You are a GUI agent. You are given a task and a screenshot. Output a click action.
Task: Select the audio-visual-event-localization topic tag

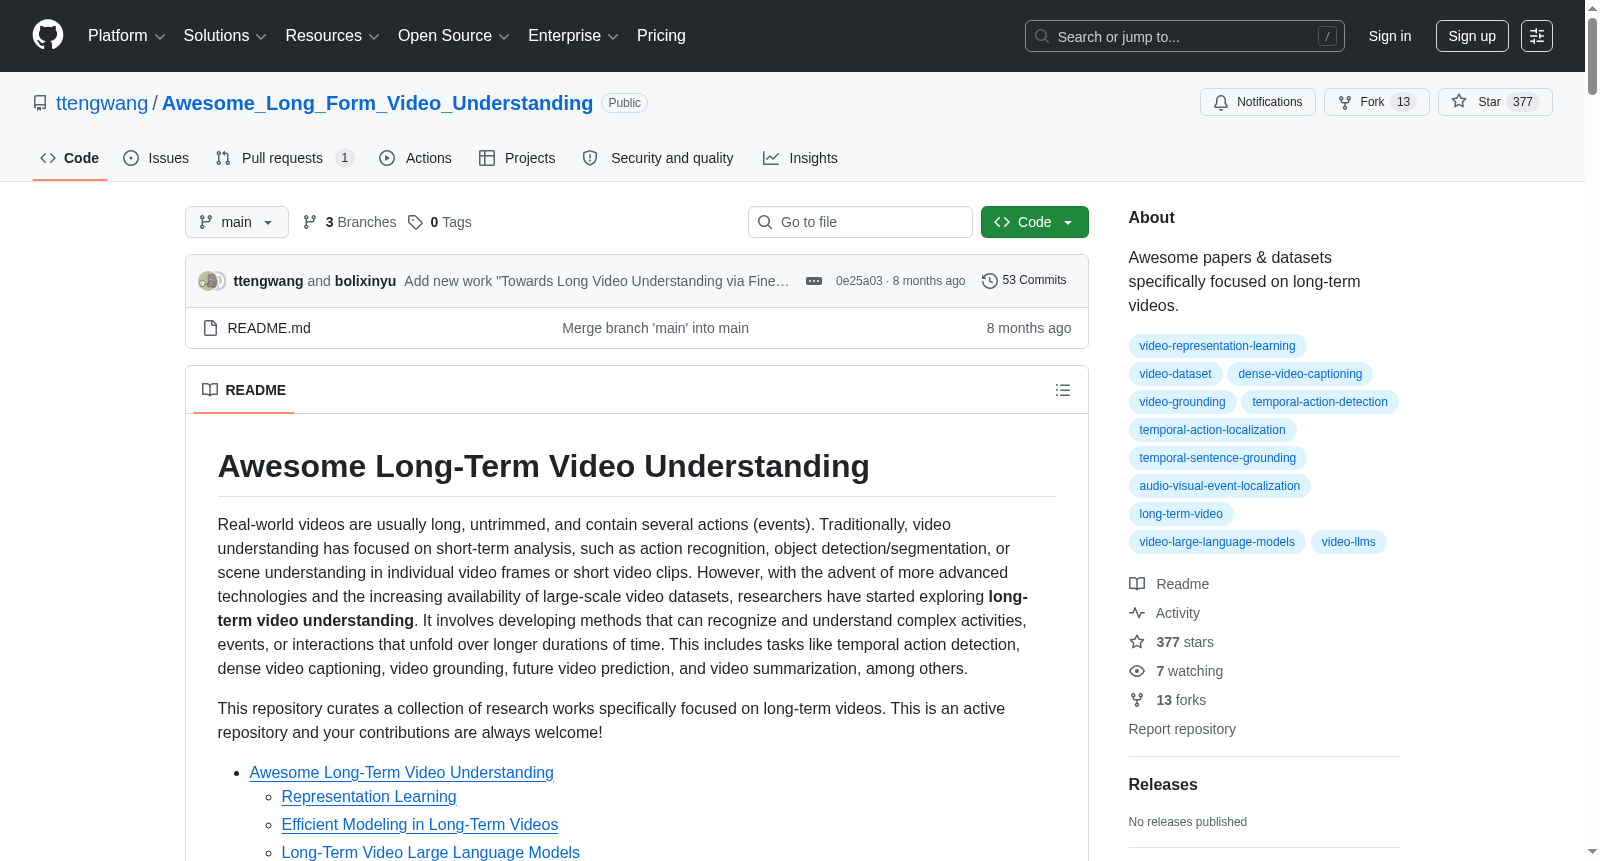[x=1219, y=486]
